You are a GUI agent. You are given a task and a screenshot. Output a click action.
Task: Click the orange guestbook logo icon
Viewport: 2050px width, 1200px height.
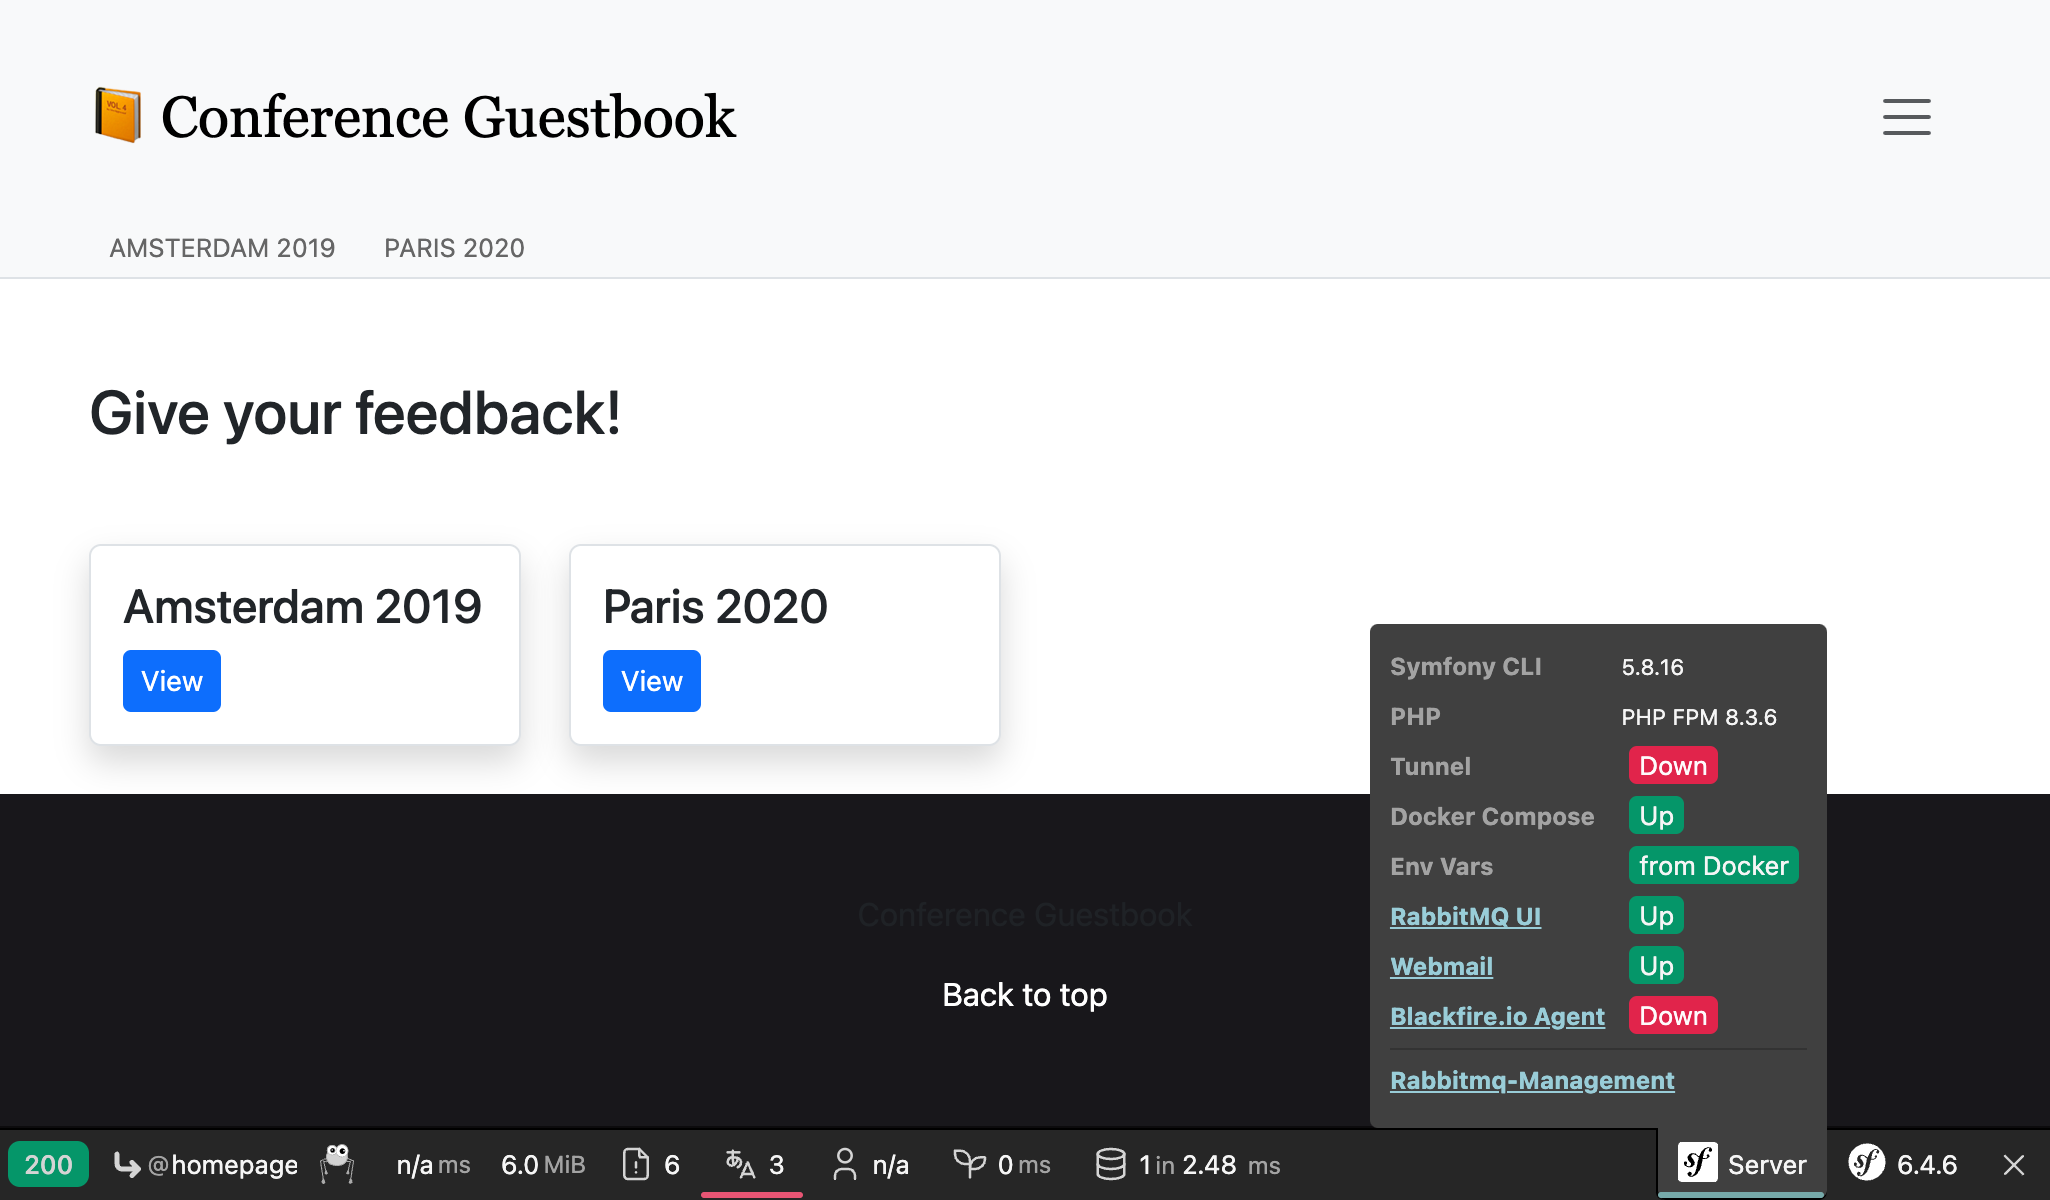click(118, 115)
